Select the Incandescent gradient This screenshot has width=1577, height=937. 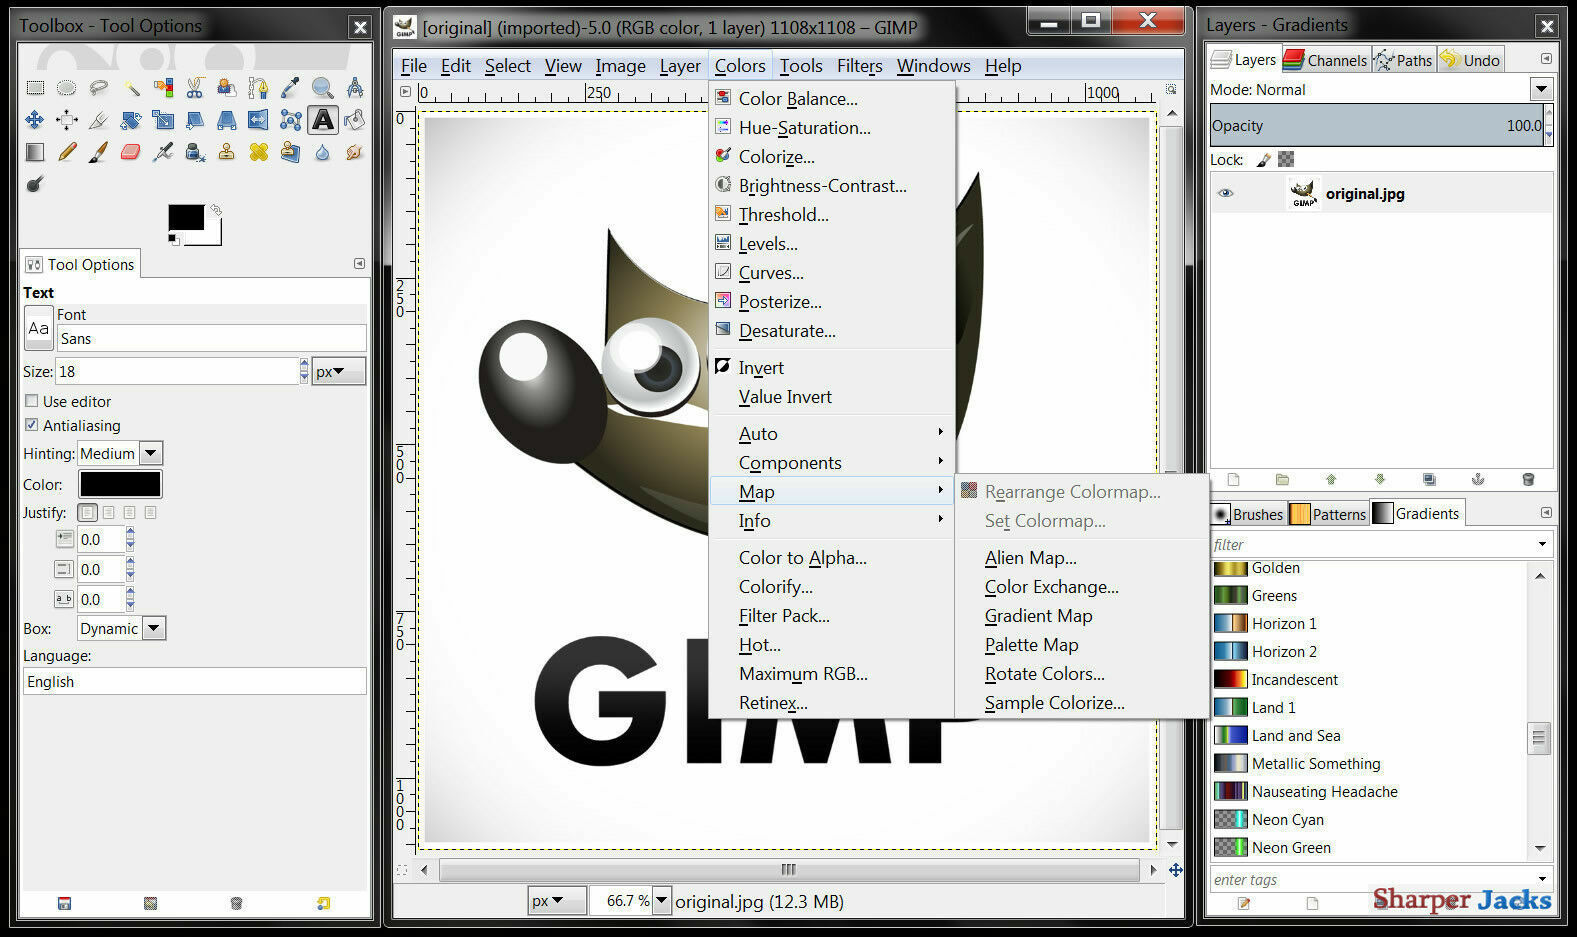tap(1369, 679)
